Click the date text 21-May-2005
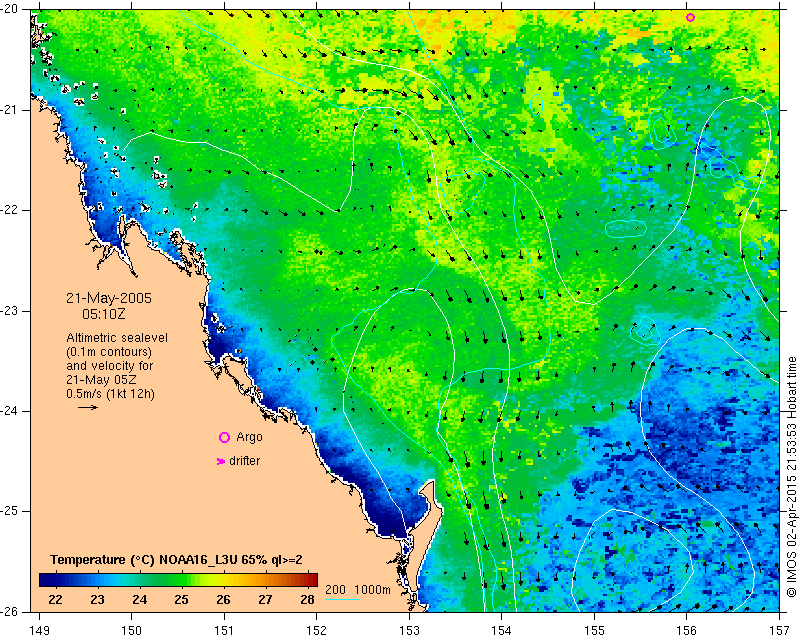This screenshot has width=800, height=640. pos(109,298)
